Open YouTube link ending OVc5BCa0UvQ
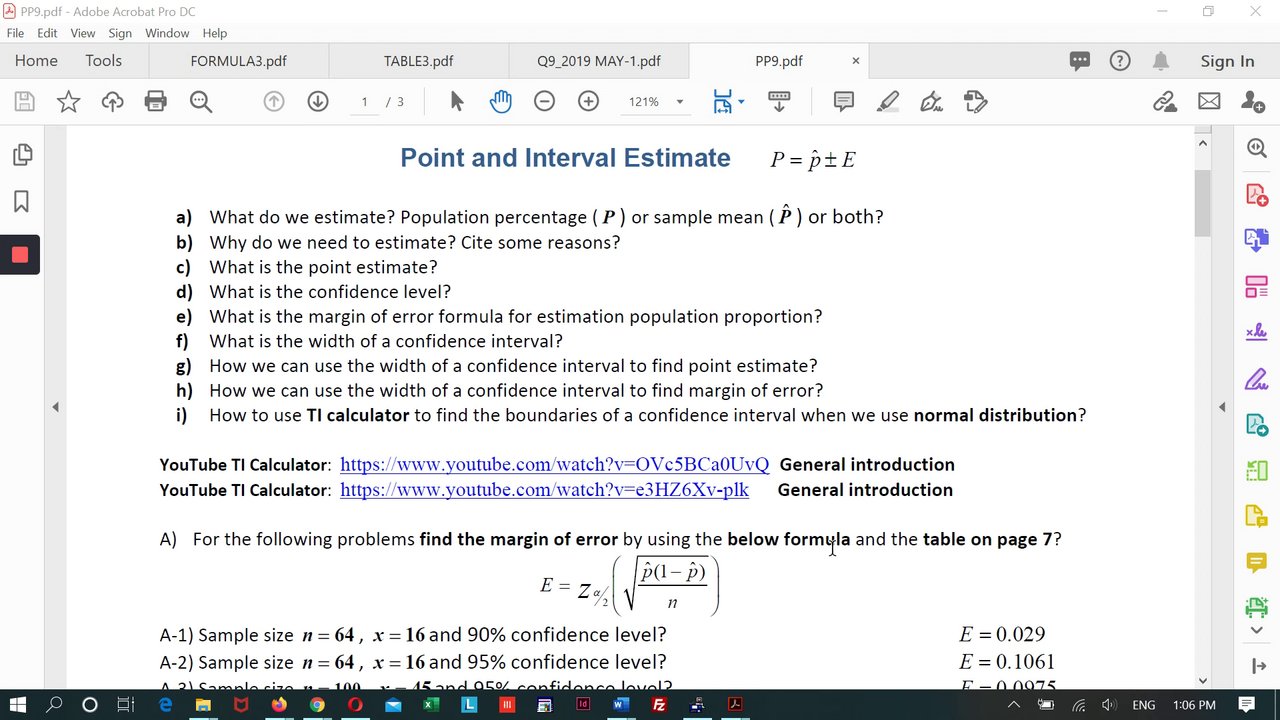This screenshot has height=720, width=1280. point(554,465)
